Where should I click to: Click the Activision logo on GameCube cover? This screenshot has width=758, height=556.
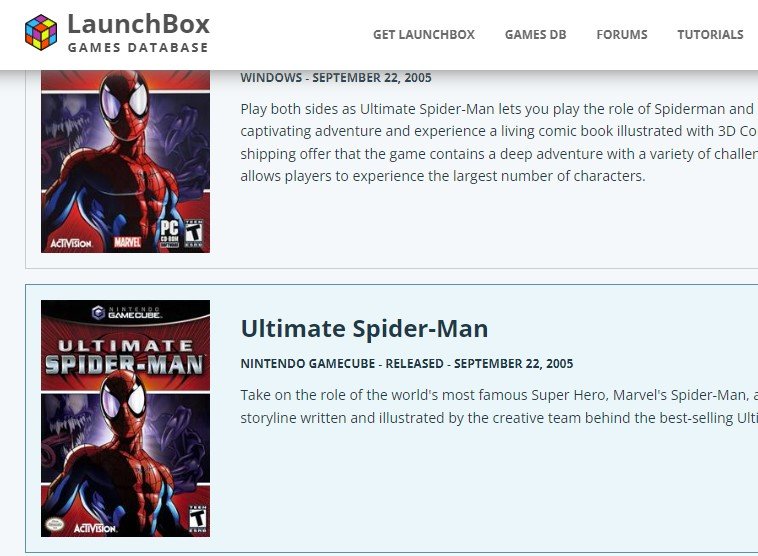(95, 528)
